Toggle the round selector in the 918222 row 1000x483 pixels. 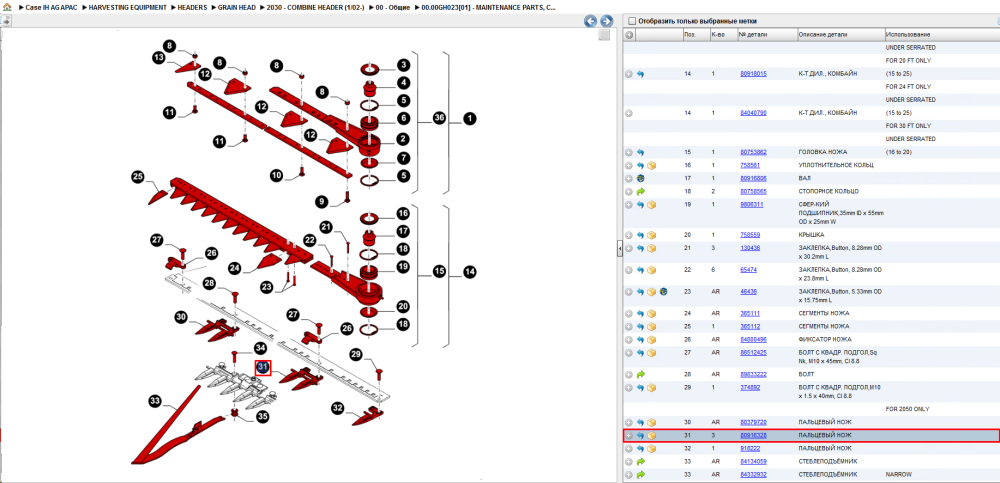[629, 449]
